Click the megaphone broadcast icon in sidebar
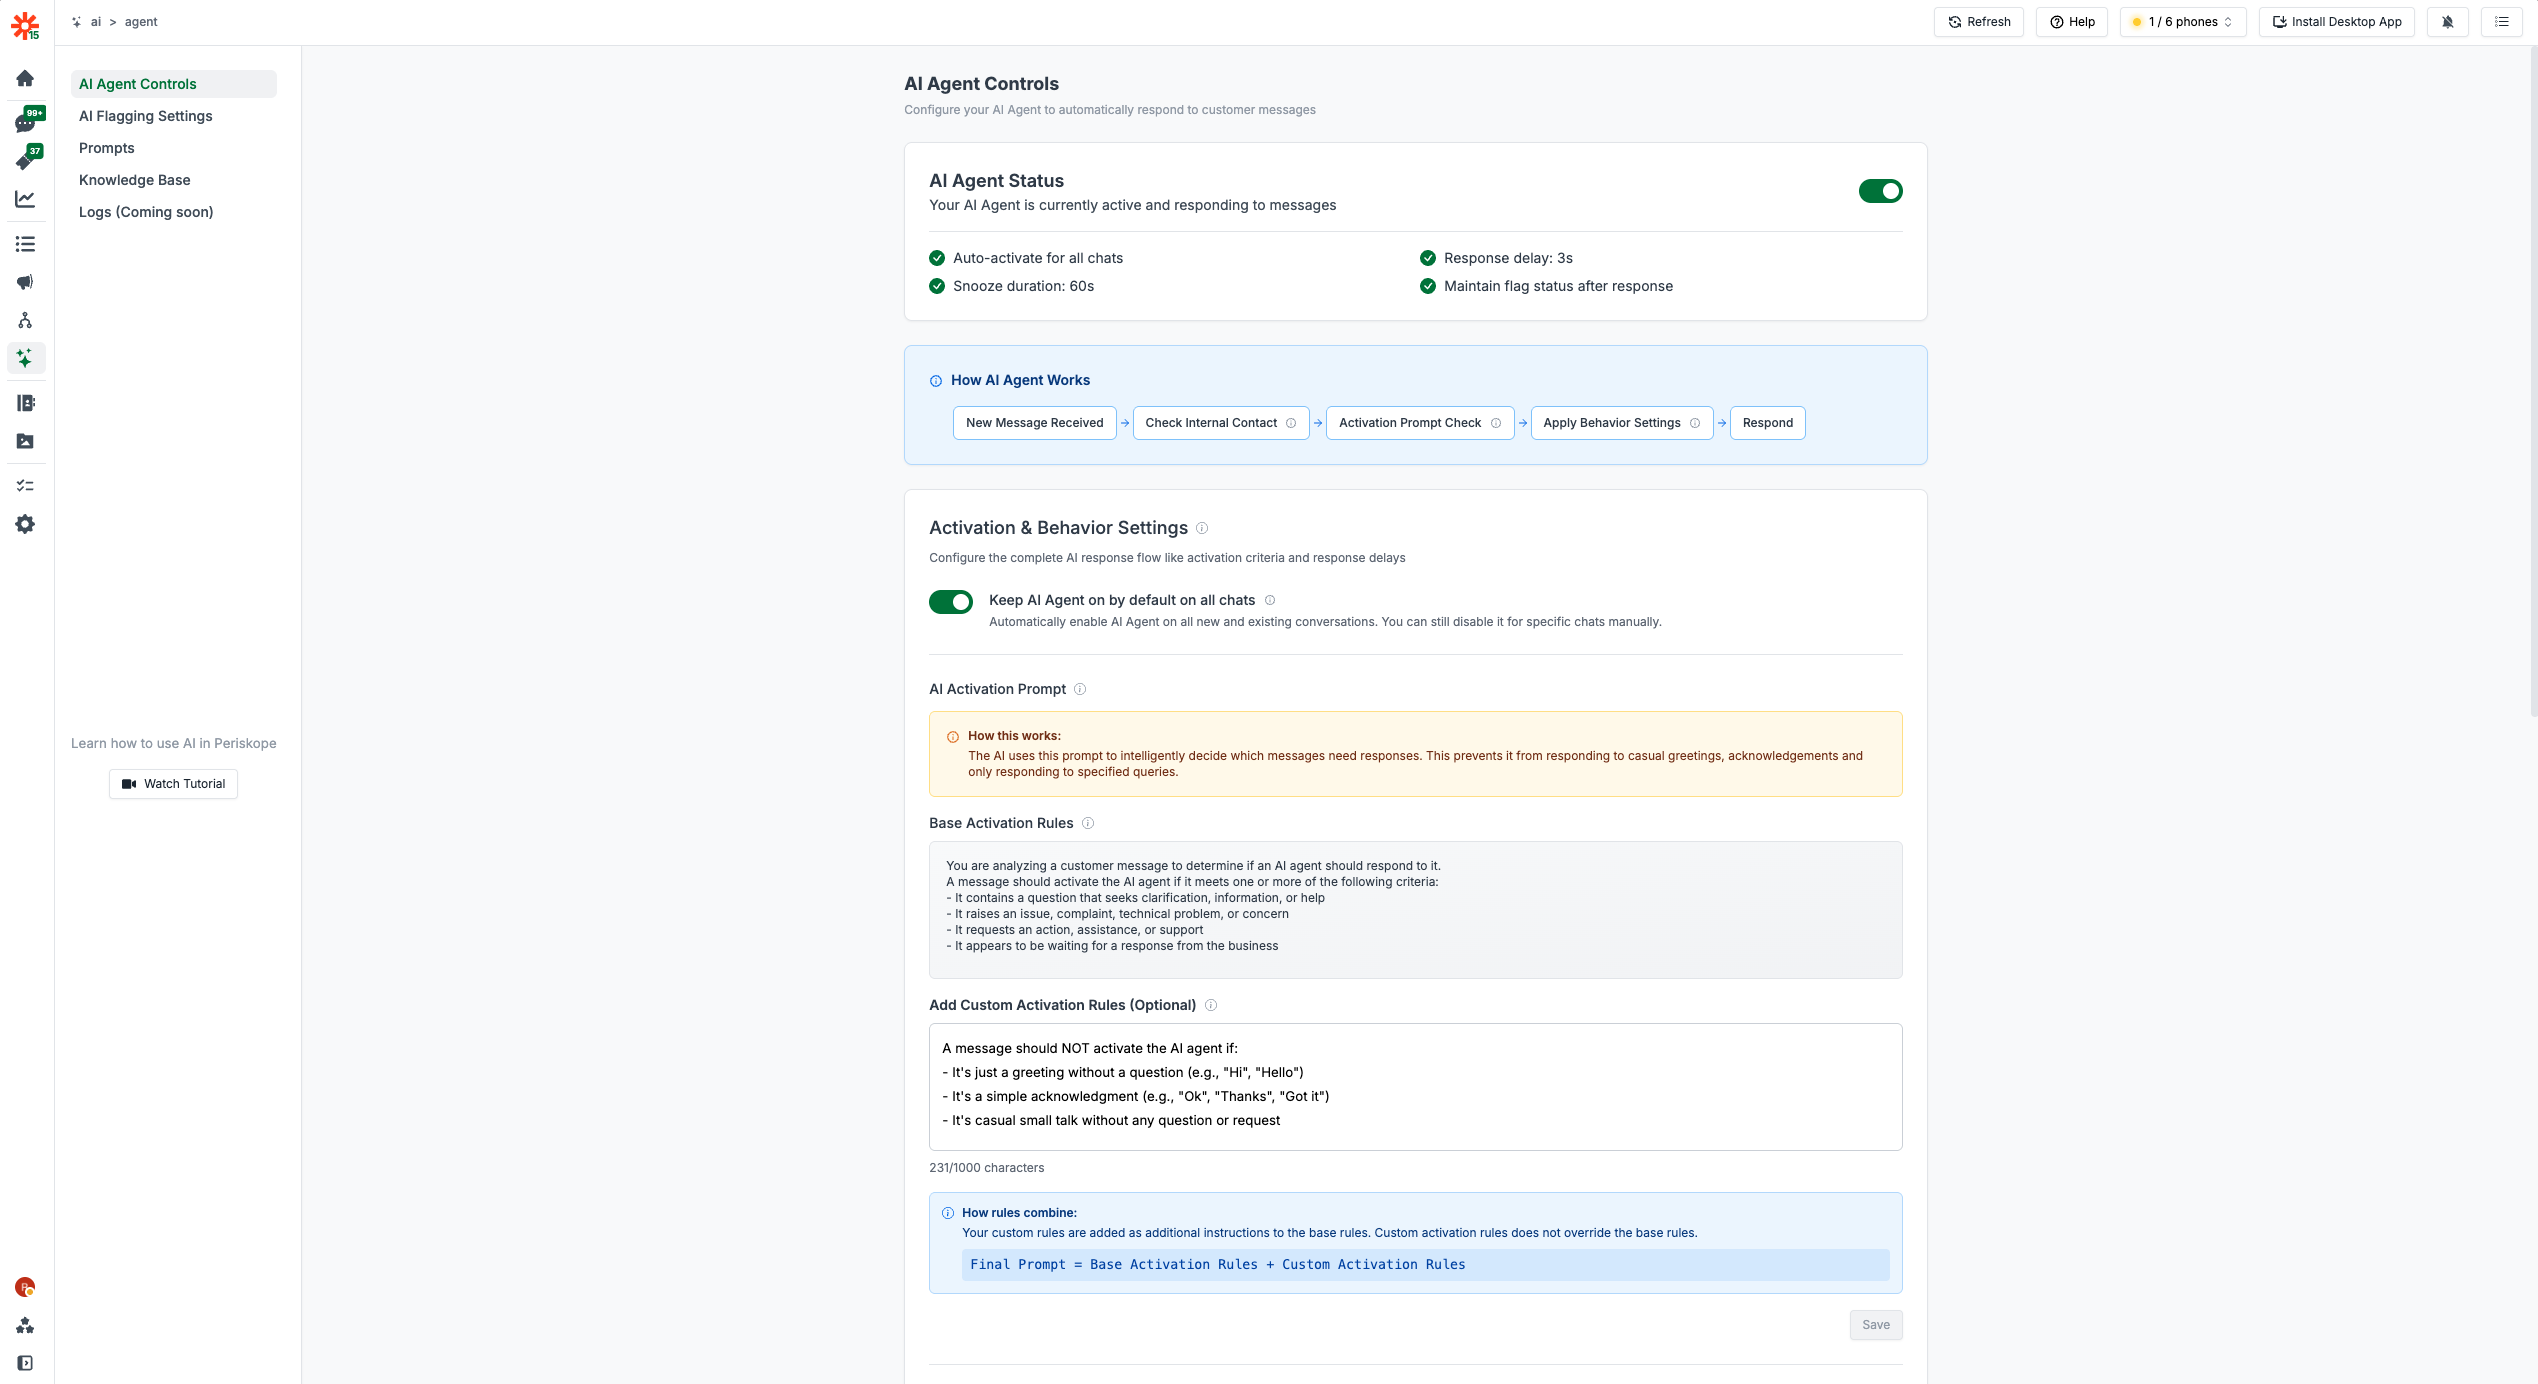Image resolution: width=2538 pixels, height=1384 pixels. (x=25, y=282)
